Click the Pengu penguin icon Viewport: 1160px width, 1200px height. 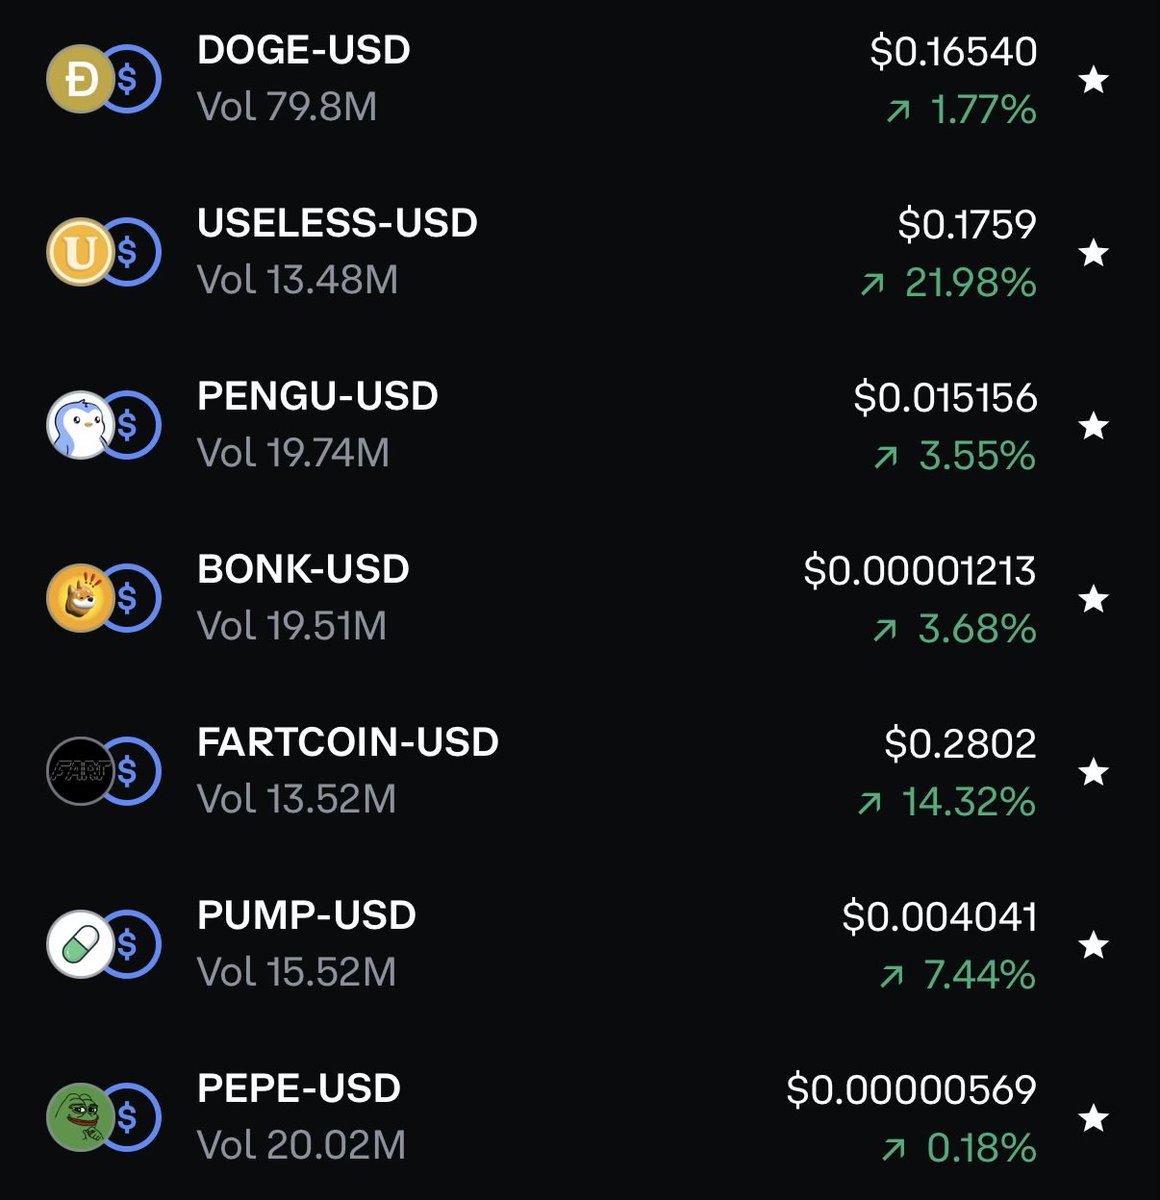(x=80, y=425)
